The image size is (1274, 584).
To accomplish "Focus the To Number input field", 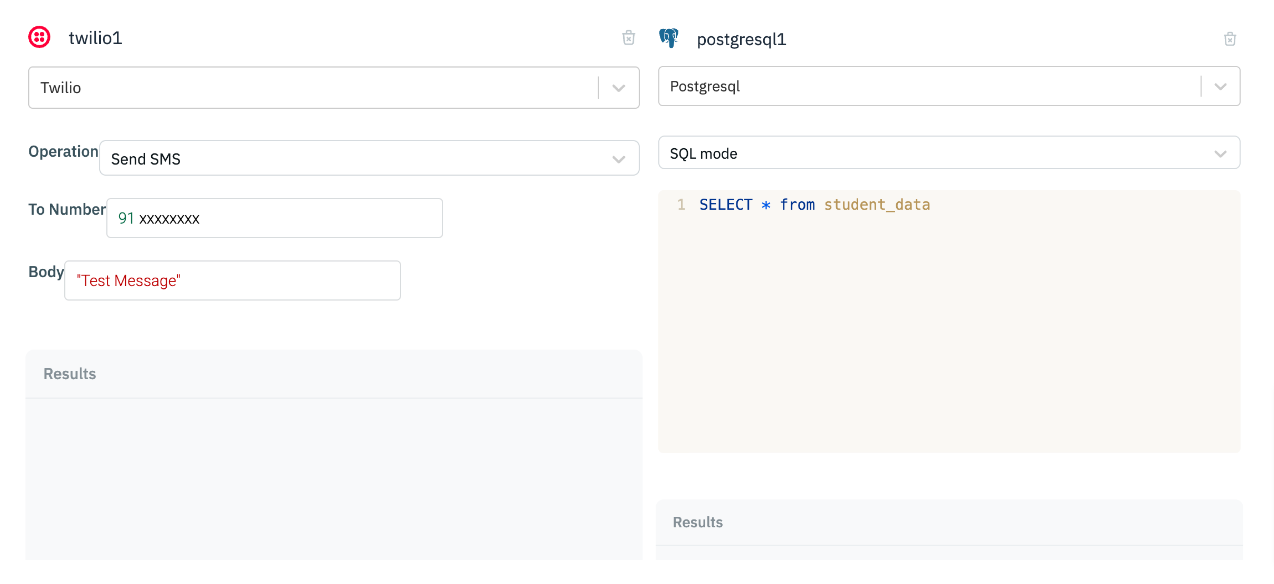I will point(274,218).
